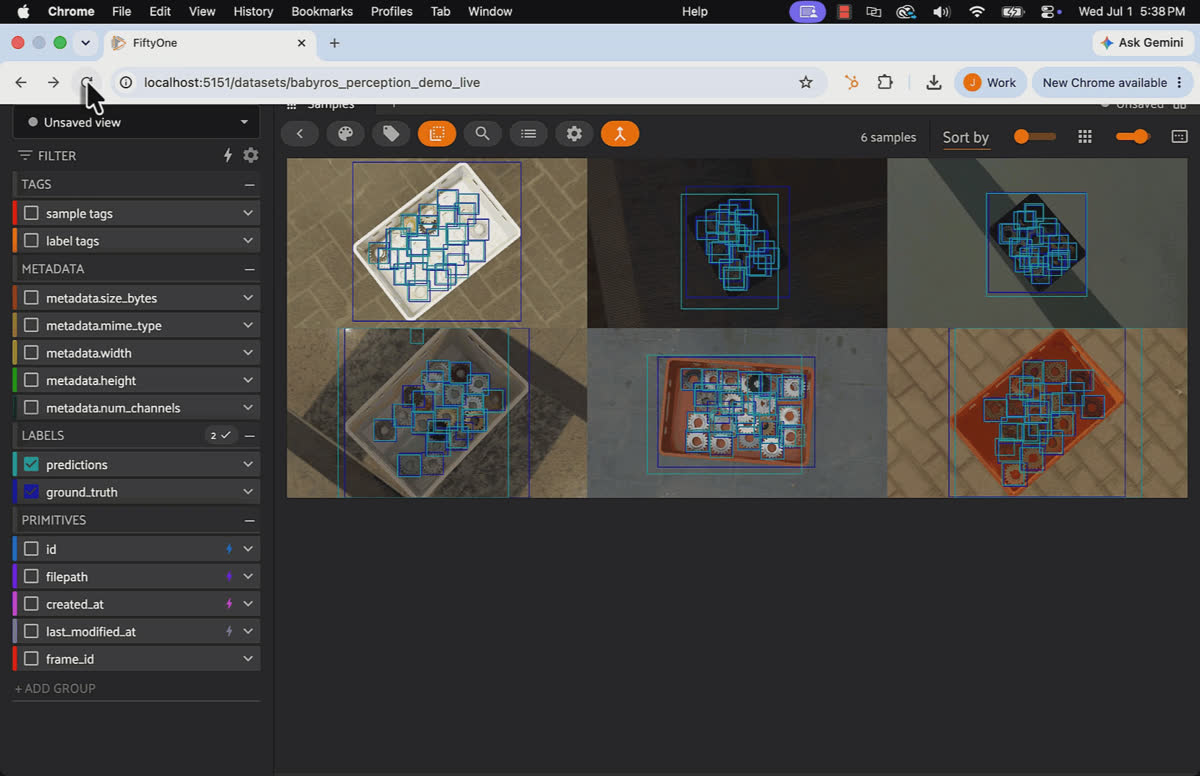The height and width of the screenshot is (776, 1200).
Task: Expand the ground_truth filter chevron
Action: point(248,492)
